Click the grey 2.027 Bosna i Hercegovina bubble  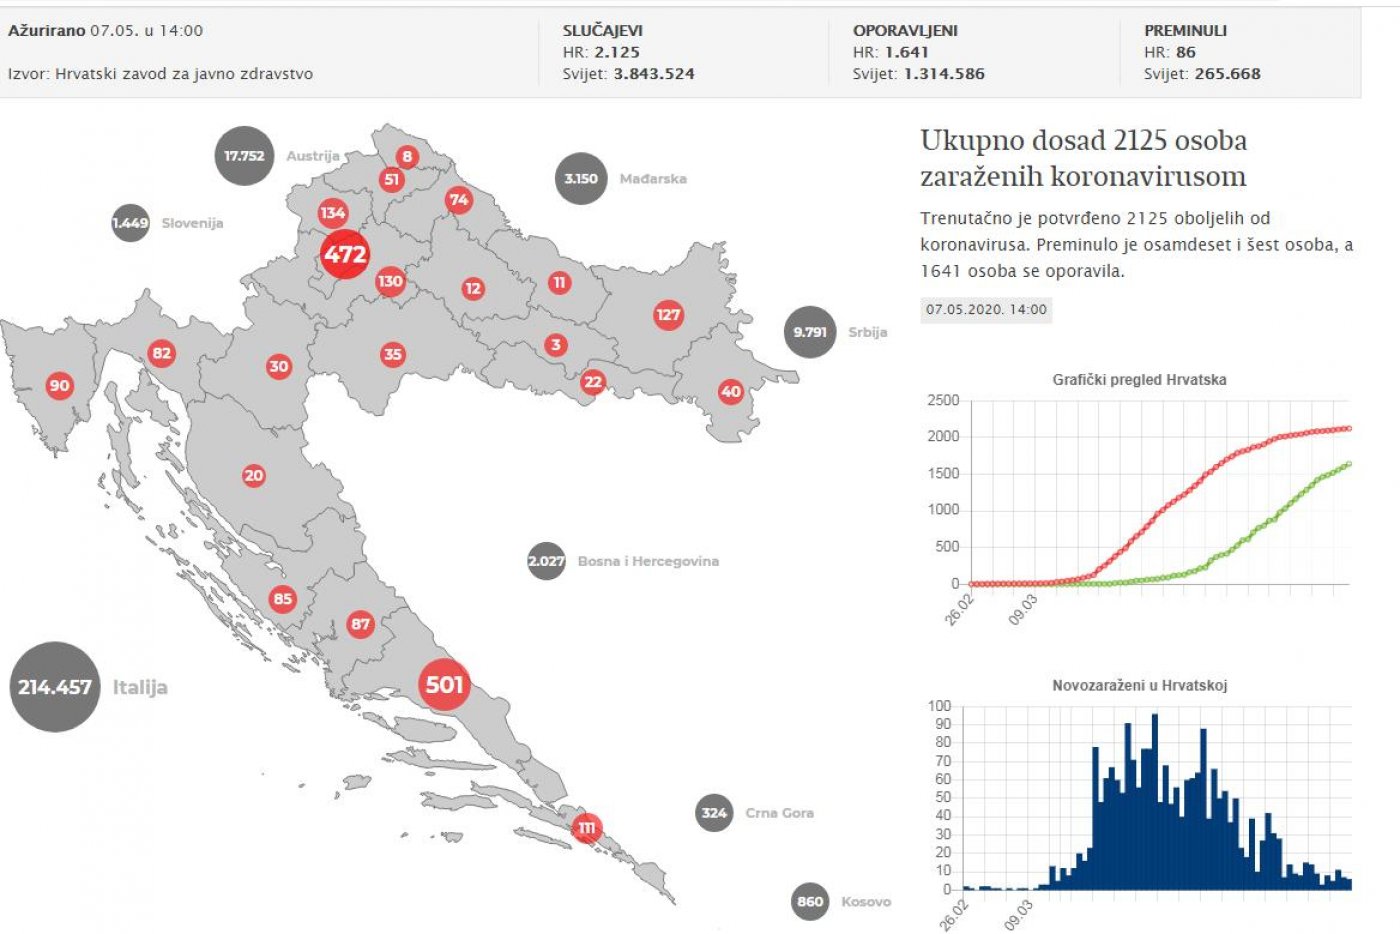coord(546,561)
